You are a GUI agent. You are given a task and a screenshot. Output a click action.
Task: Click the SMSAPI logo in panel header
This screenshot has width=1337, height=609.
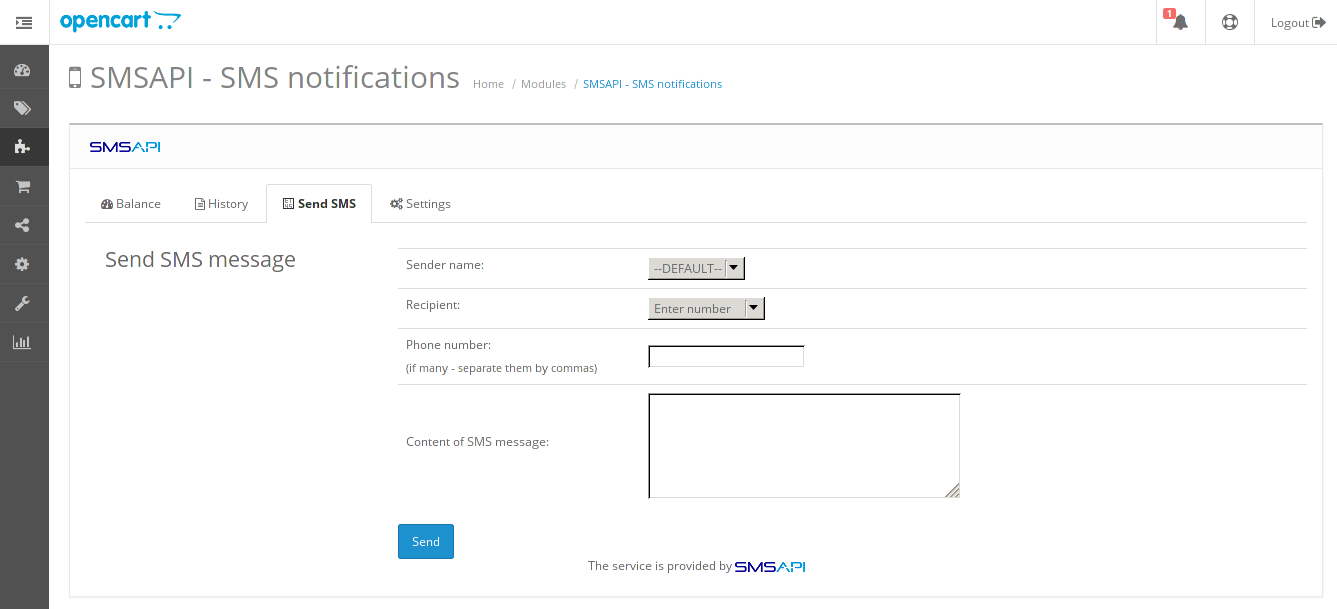(x=125, y=147)
